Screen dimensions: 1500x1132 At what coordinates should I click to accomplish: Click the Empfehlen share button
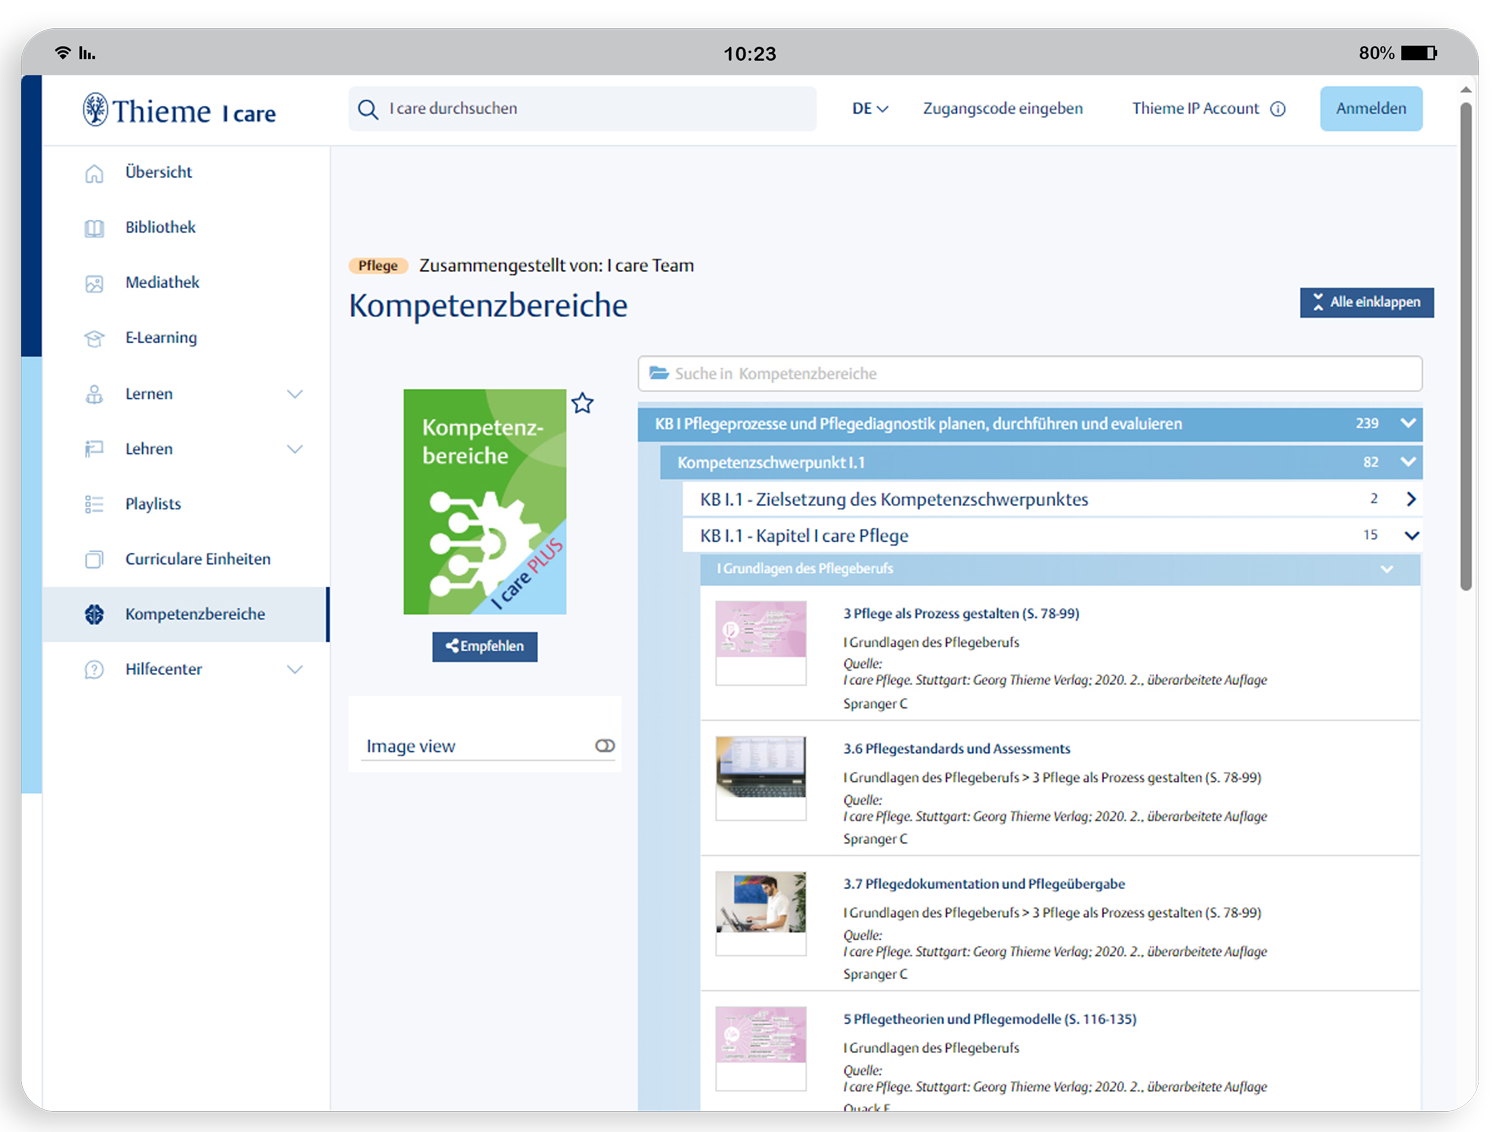point(485,646)
